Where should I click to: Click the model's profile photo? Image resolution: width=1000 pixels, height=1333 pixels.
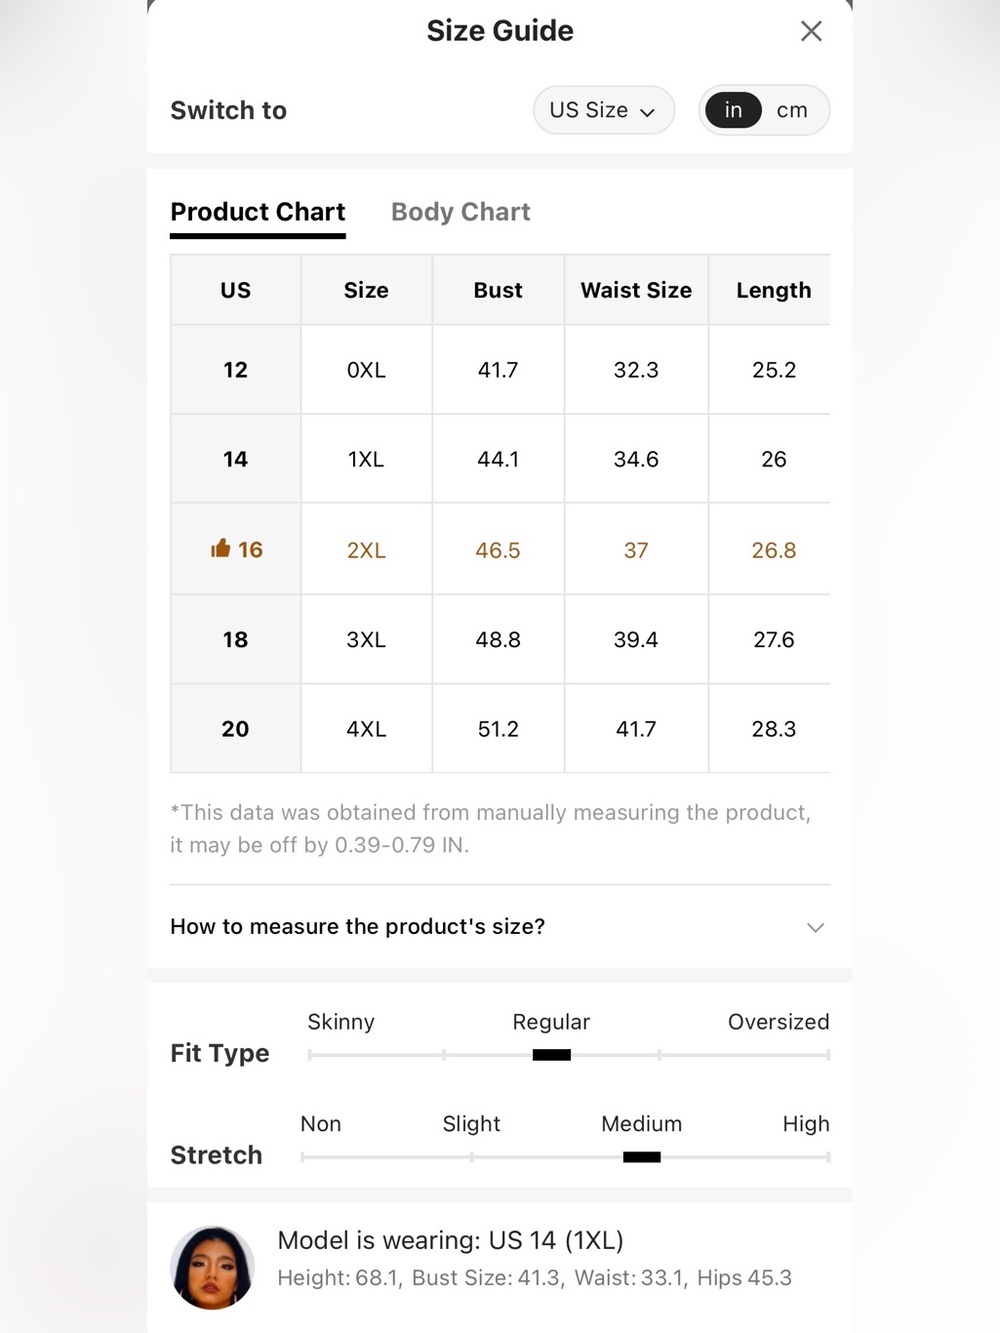coord(212,1268)
